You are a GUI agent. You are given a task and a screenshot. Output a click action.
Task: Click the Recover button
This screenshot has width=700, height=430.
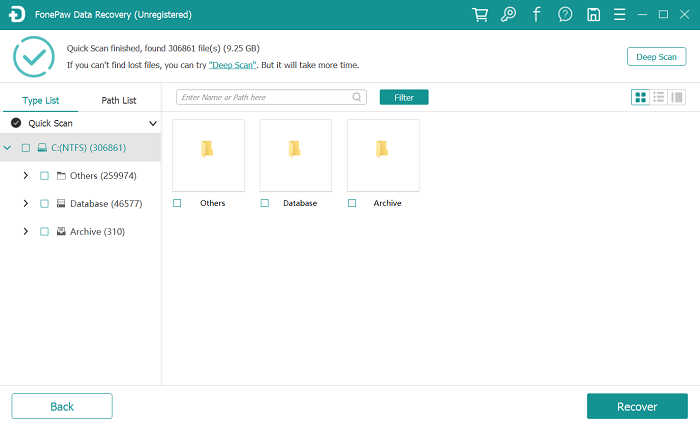637,406
